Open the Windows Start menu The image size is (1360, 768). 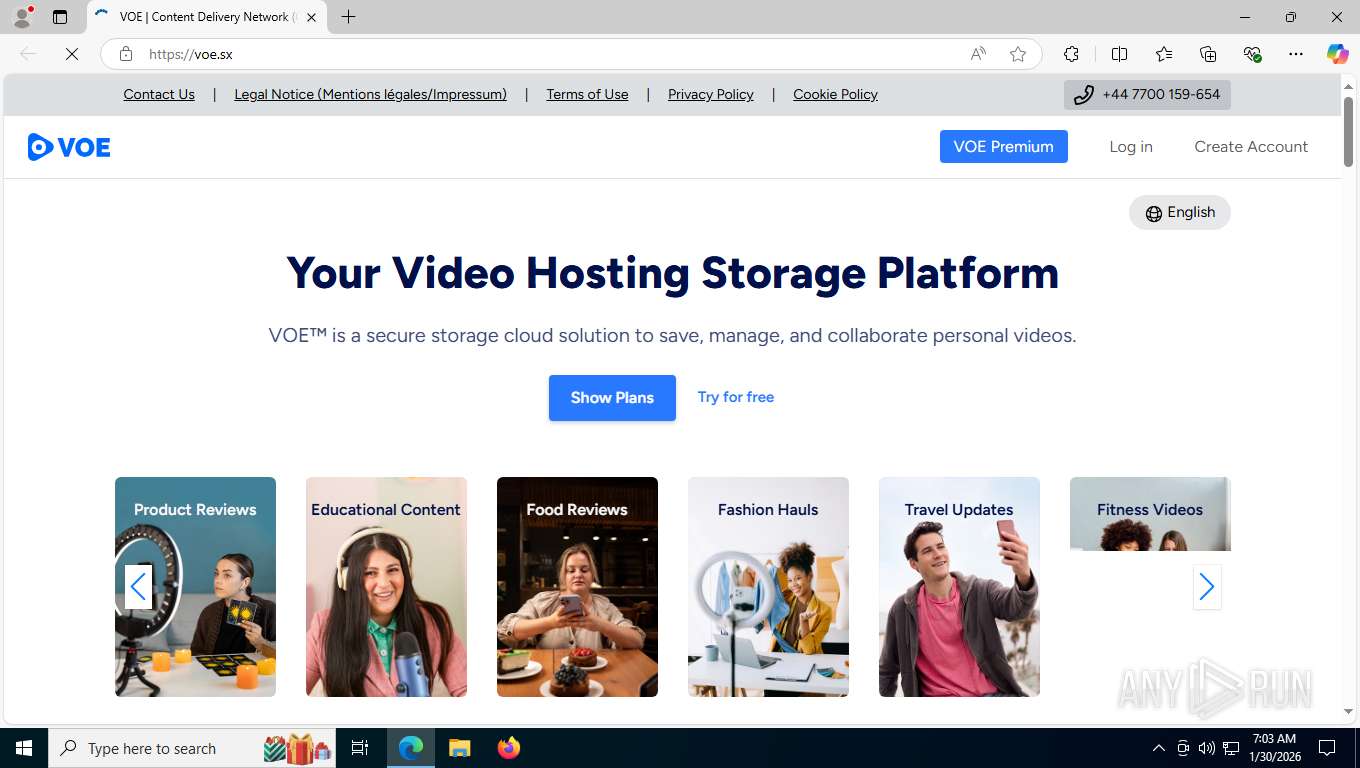[x=24, y=748]
